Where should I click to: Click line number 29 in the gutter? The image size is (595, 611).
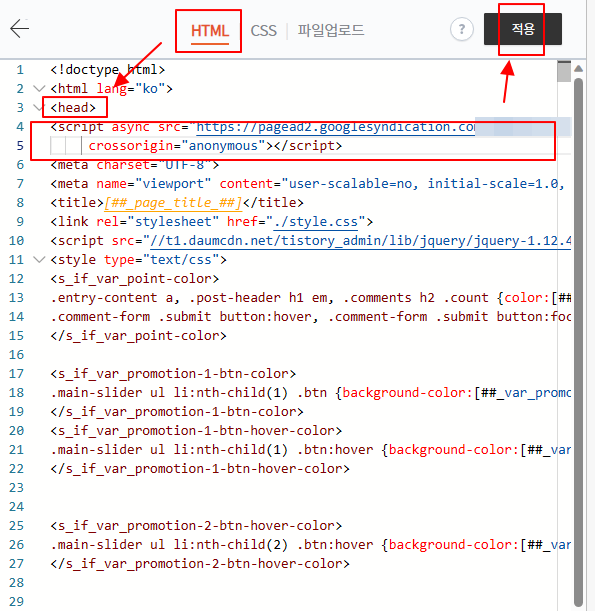click(x=16, y=602)
